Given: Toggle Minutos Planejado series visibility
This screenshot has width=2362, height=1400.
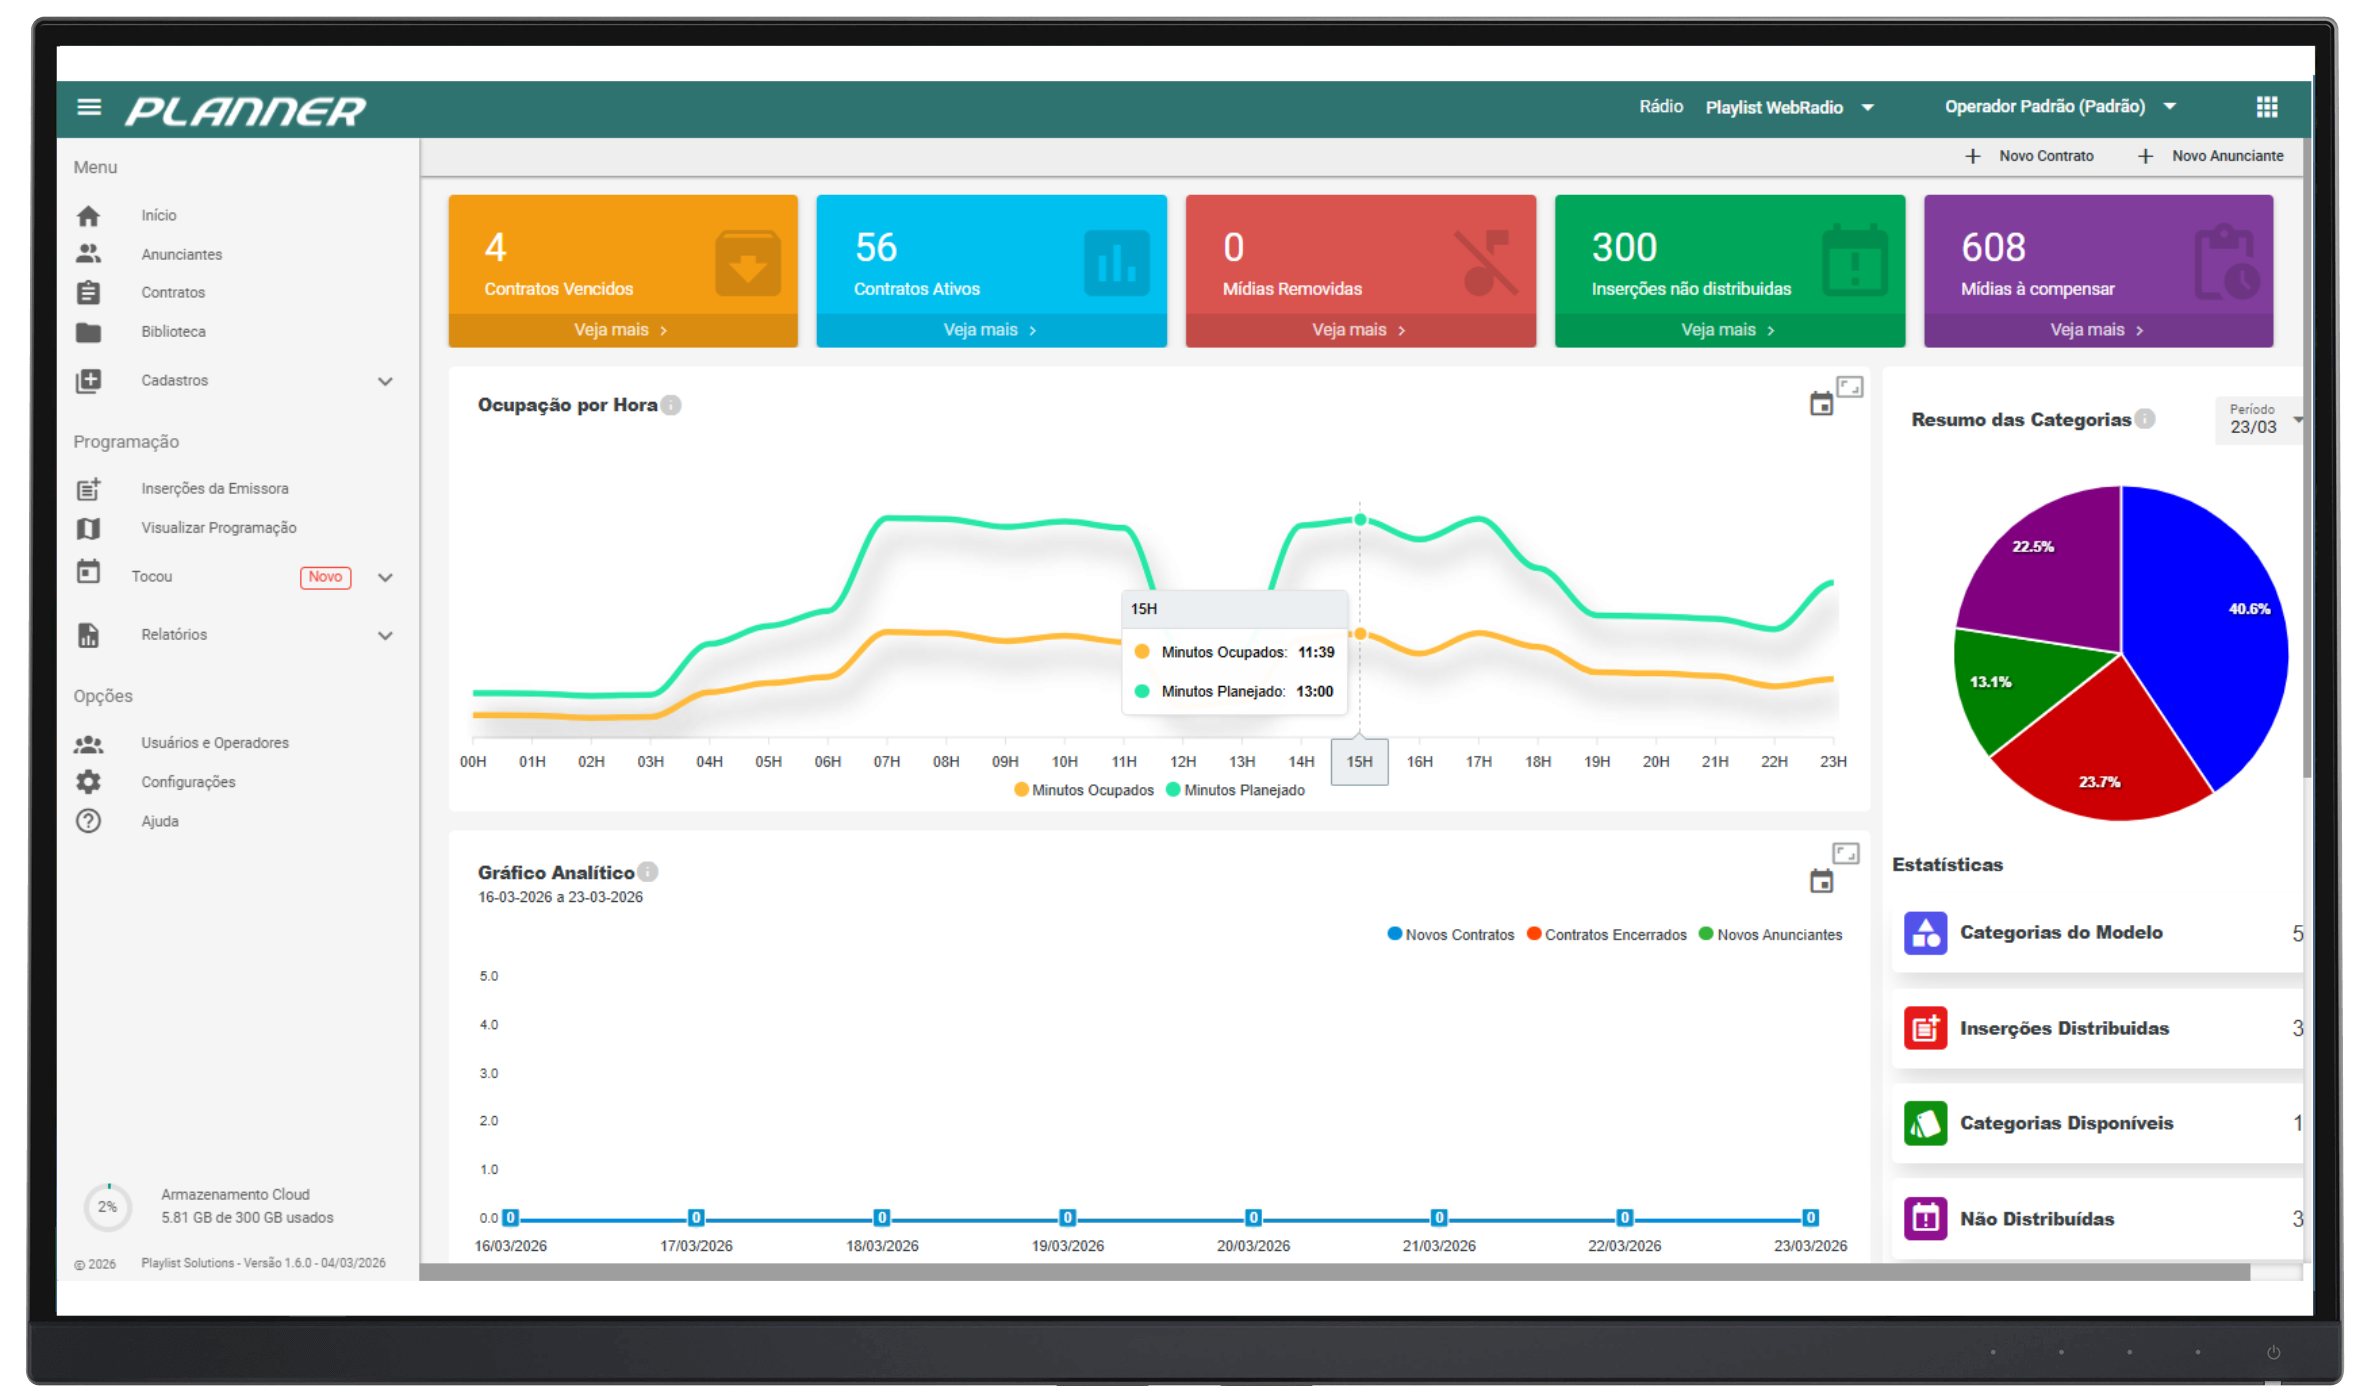Looking at the screenshot, I should click(x=1236, y=789).
